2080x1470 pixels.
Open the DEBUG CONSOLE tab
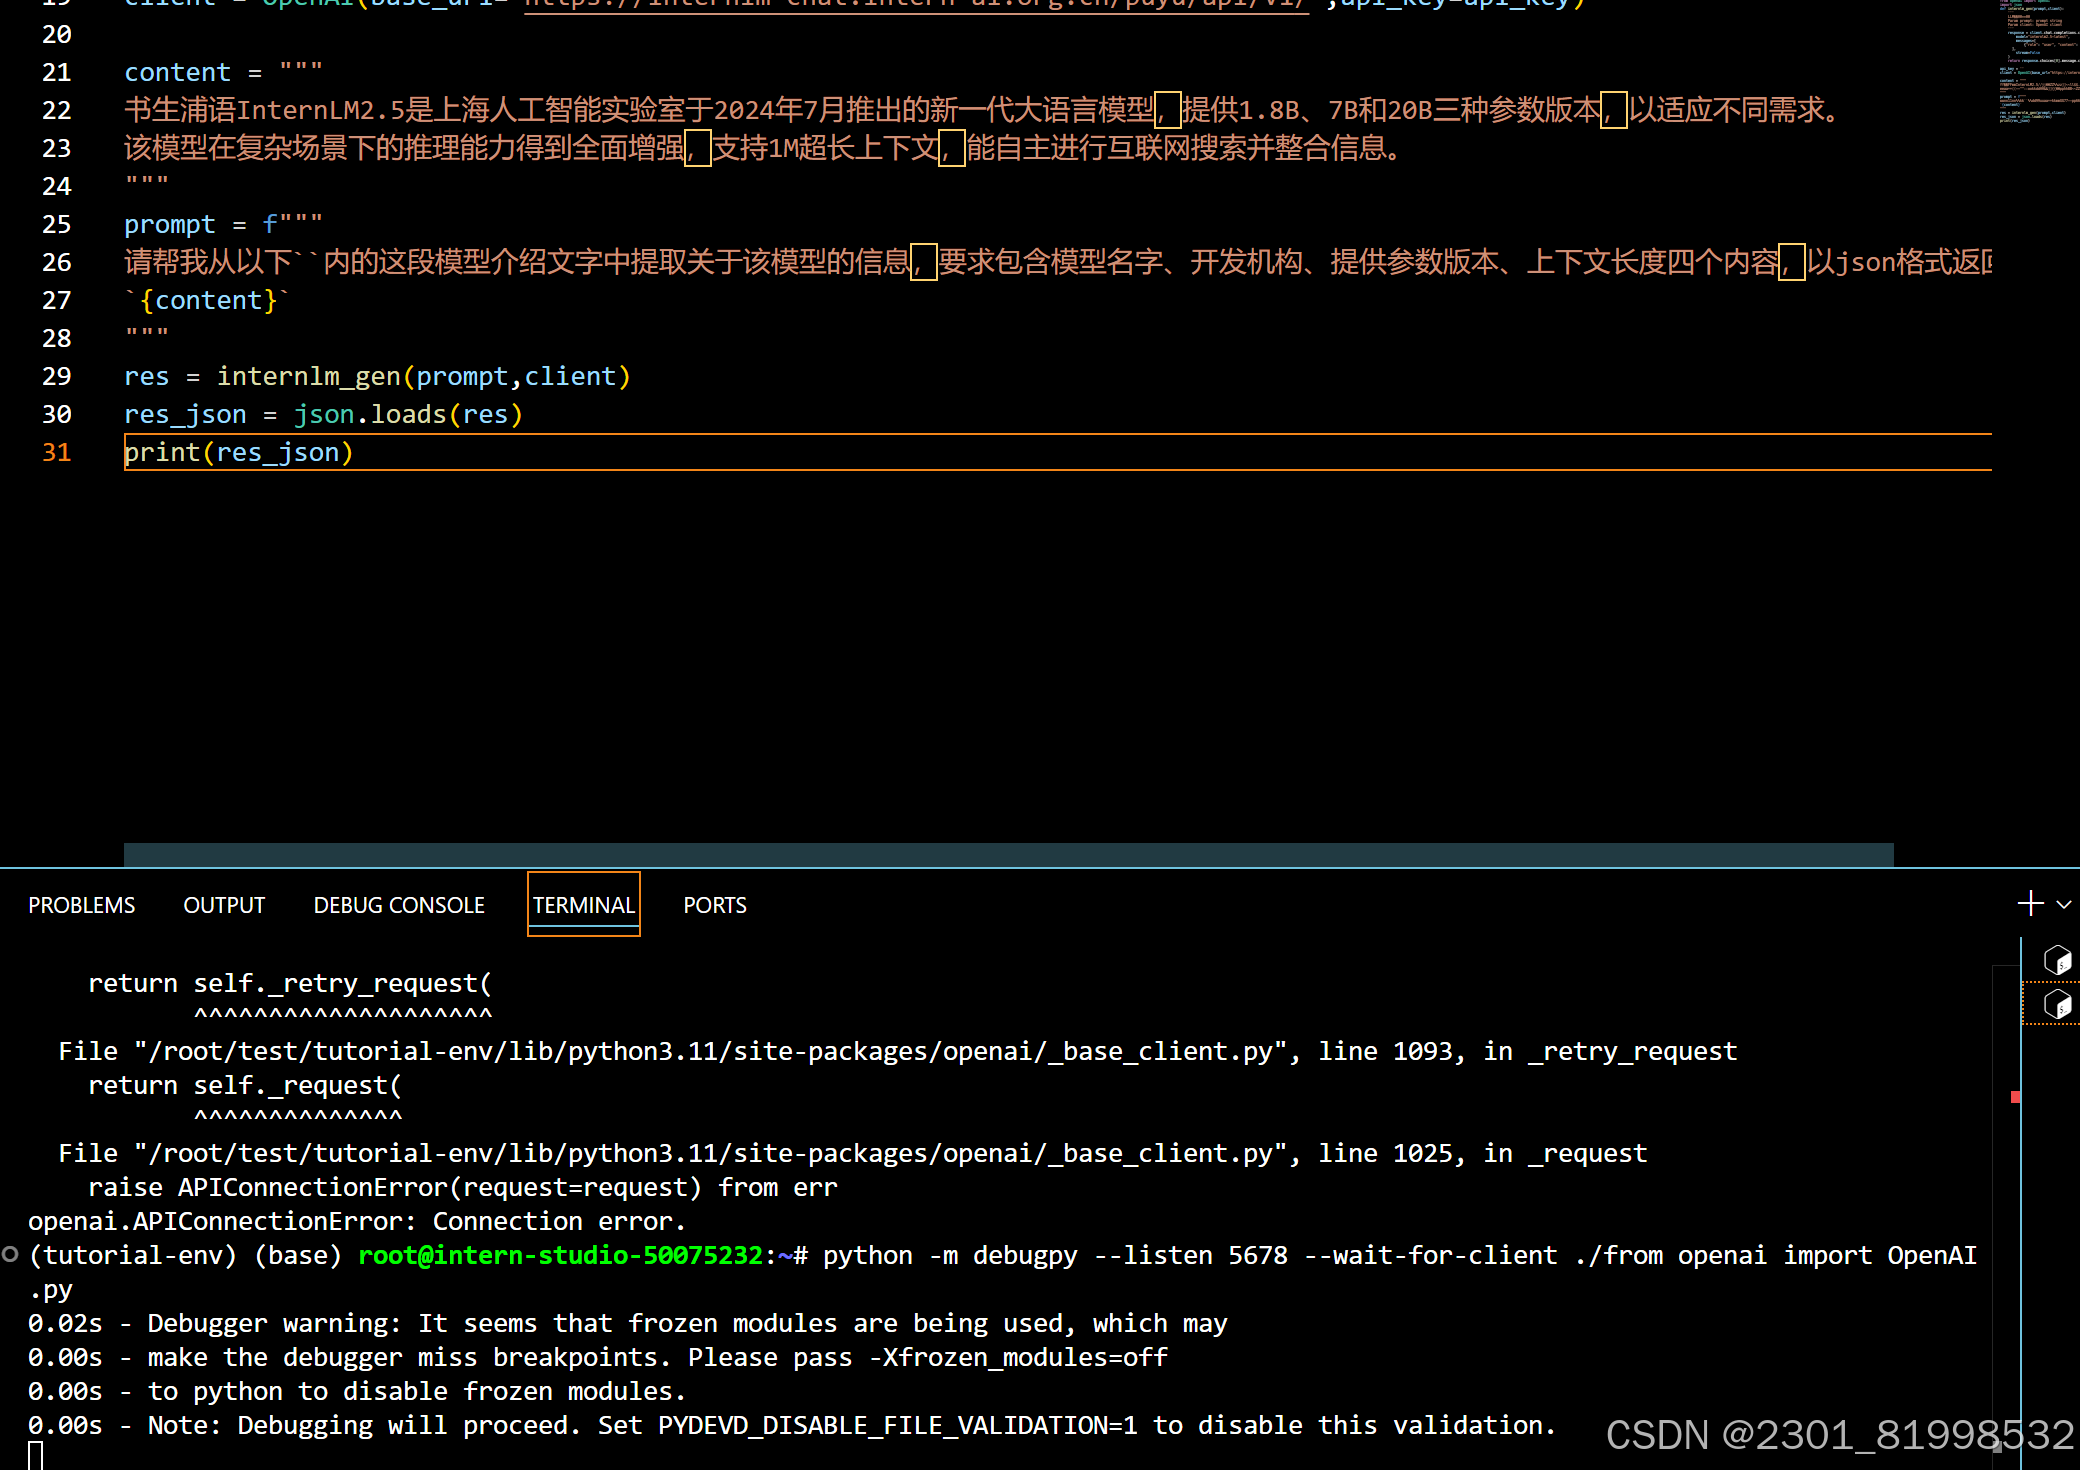(x=399, y=905)
